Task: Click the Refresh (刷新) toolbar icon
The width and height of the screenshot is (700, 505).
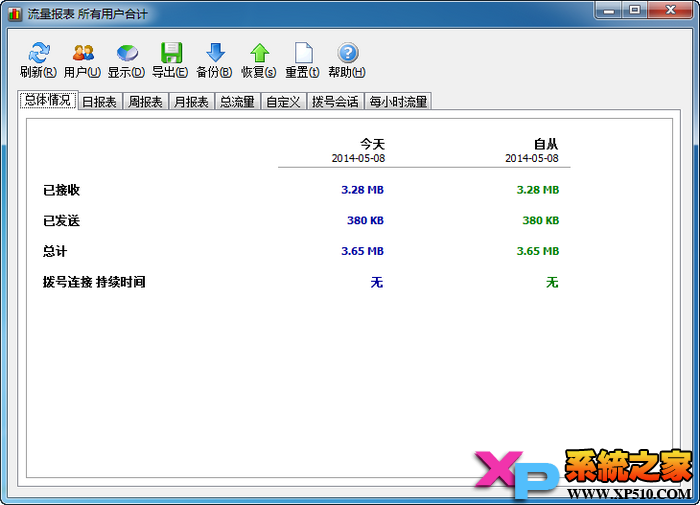Action: pyautogui.click(x=39, y=53)
